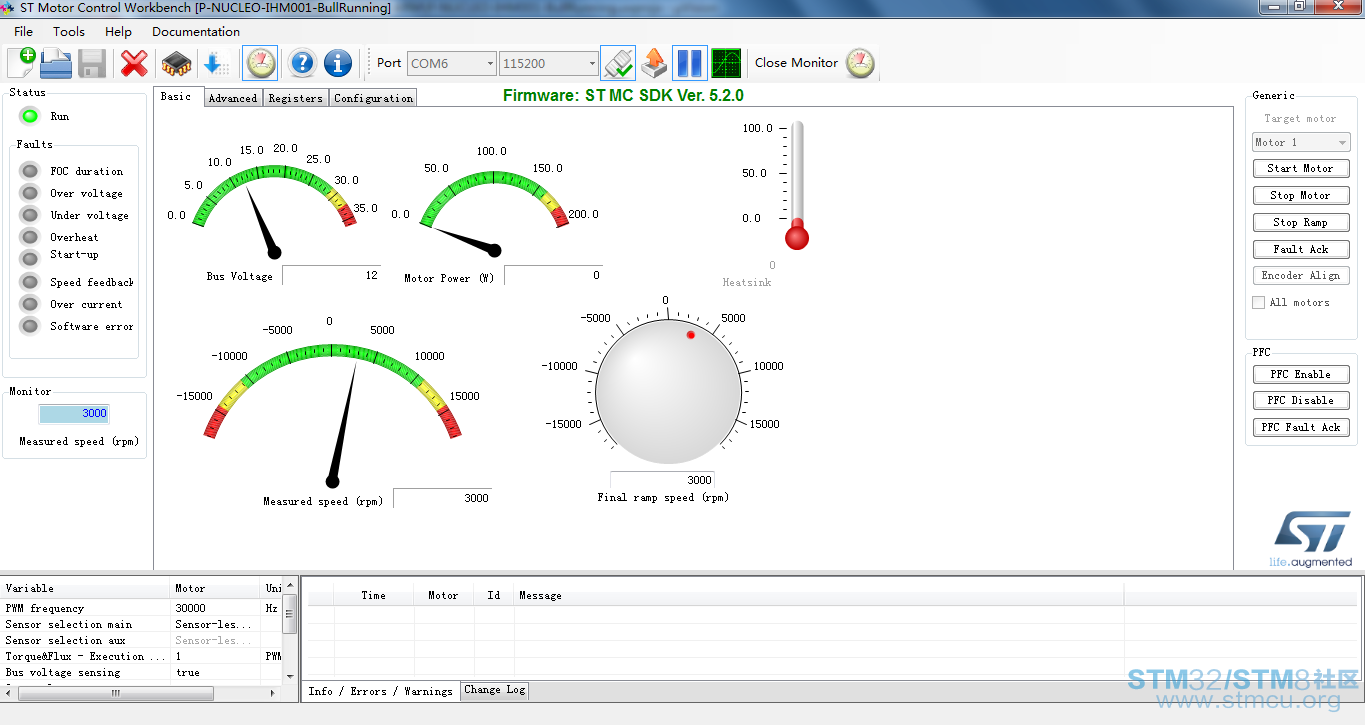Check the All motors checkbox
Image resolution: width=1365 pixels, height=725 pixels.
[1259, 302]
